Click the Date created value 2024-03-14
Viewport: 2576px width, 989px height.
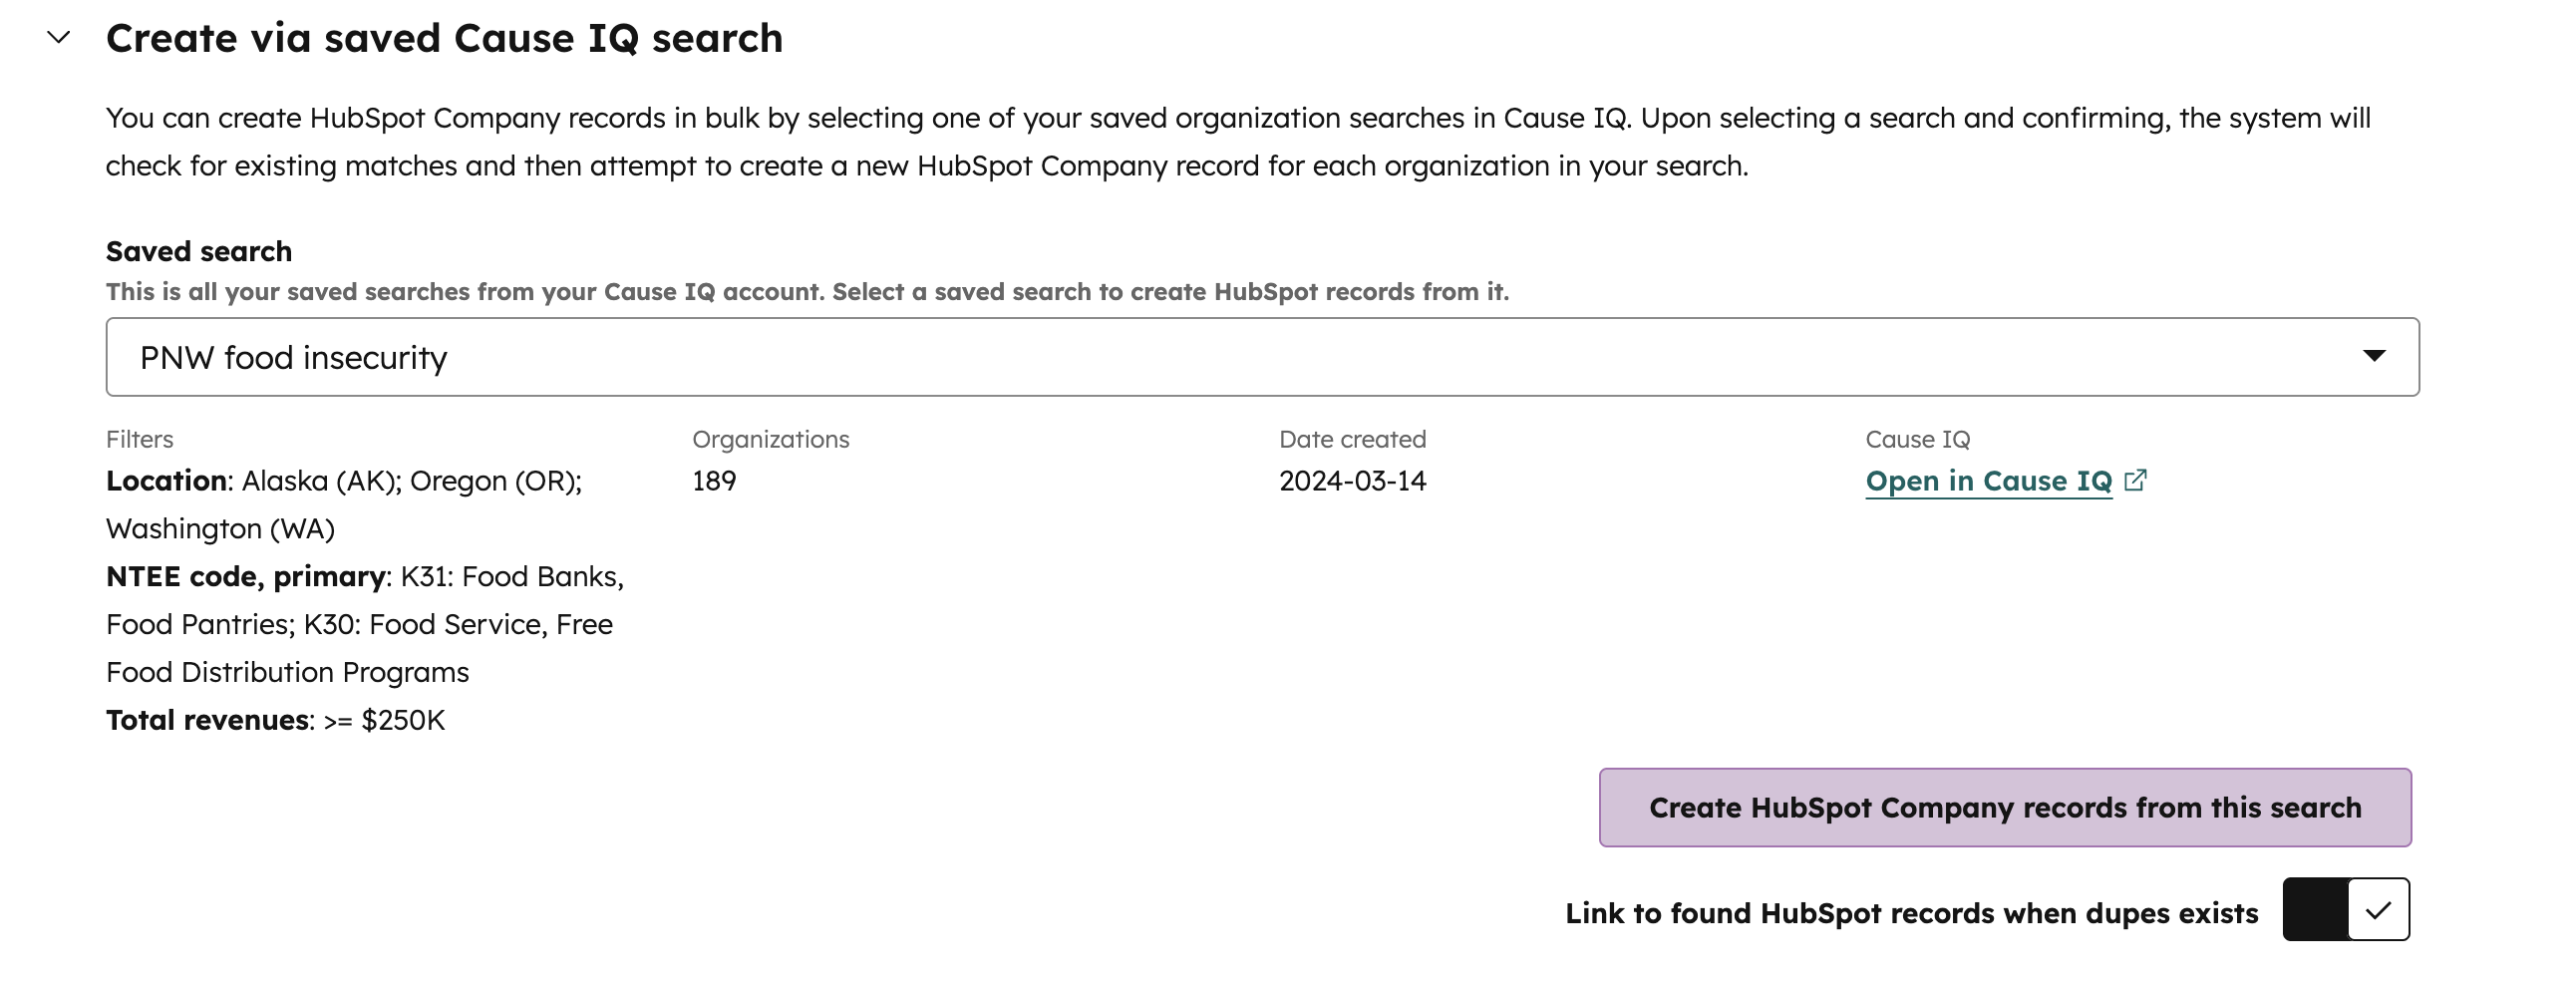click(1353, 481)
